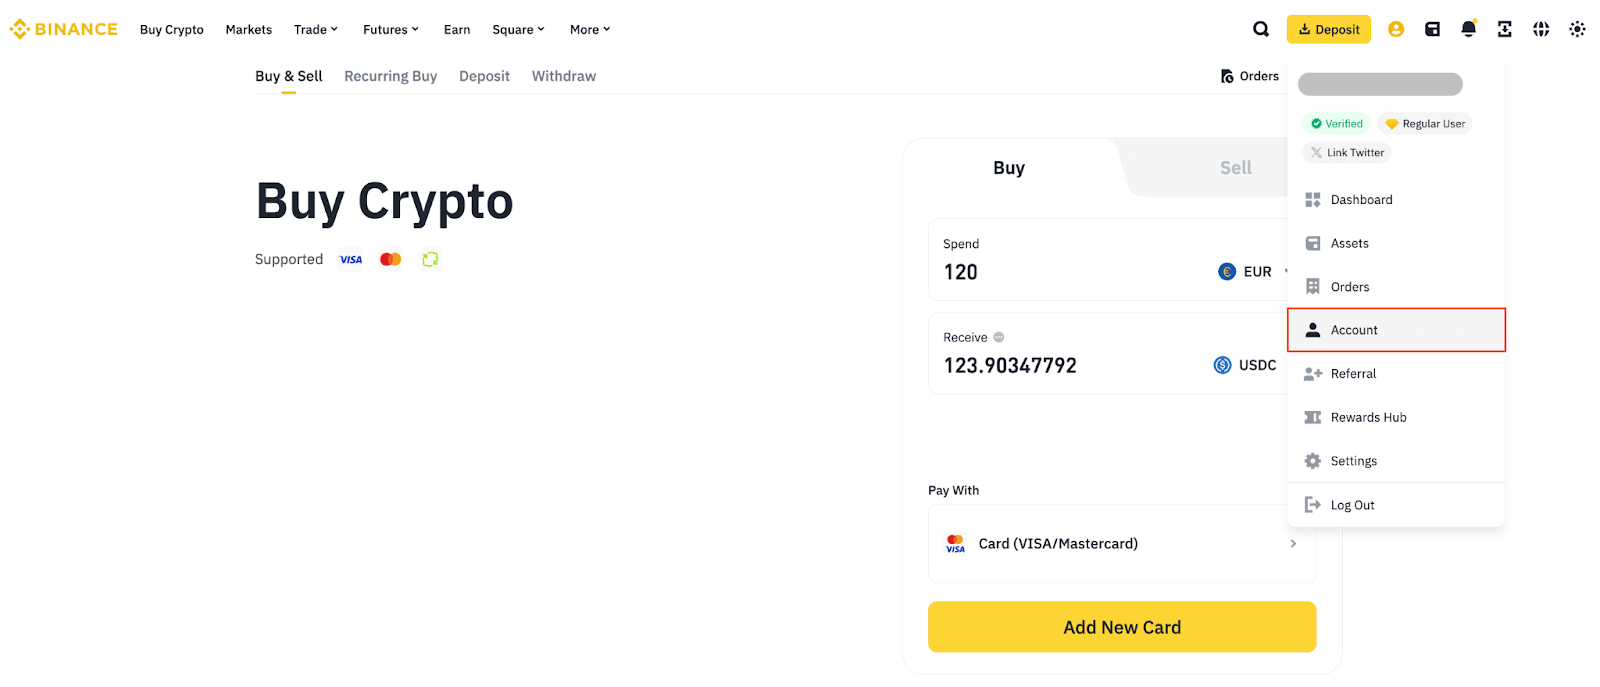Switch to the Recurring Buy tab
Viewport: 1600px width, 687px height.
tap(390, 76)
